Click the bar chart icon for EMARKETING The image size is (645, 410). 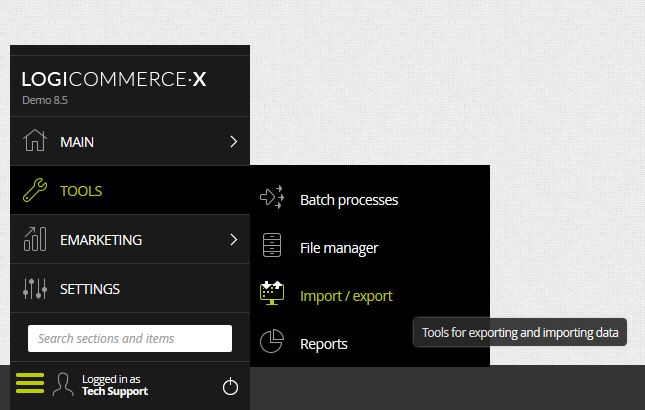(x=35, y=239)
